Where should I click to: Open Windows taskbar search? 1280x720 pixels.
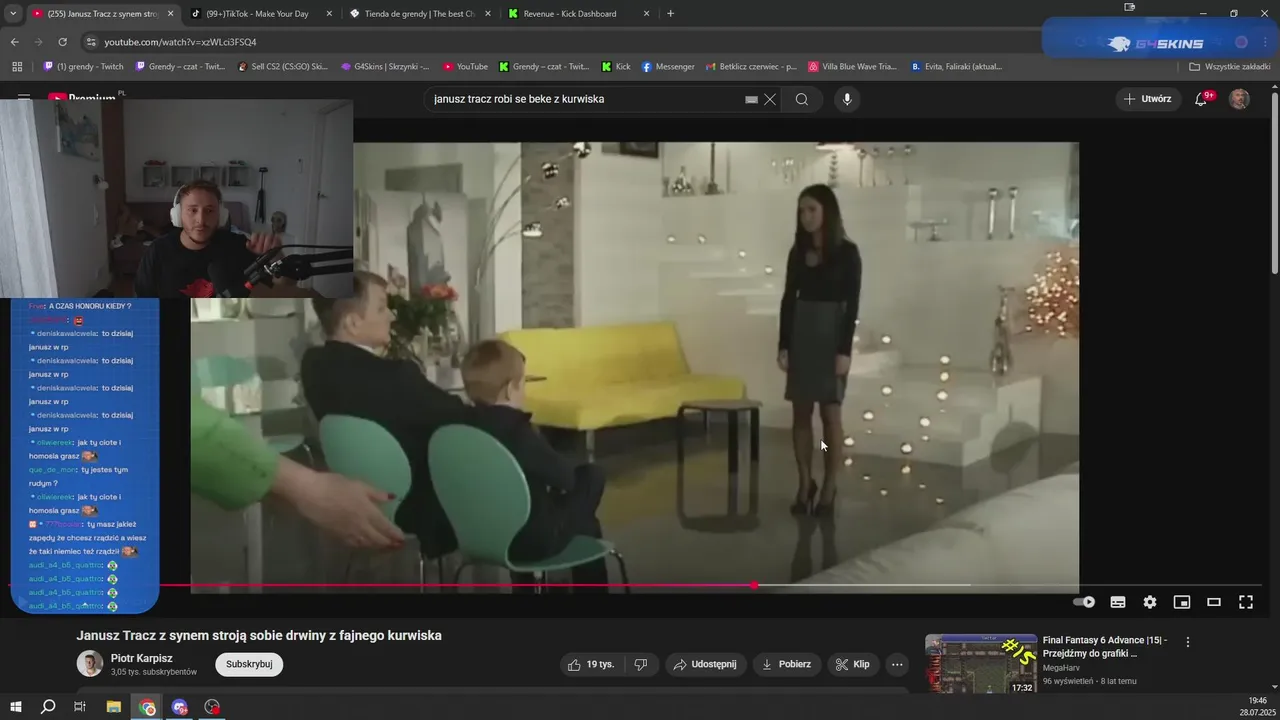coord(48,707)
